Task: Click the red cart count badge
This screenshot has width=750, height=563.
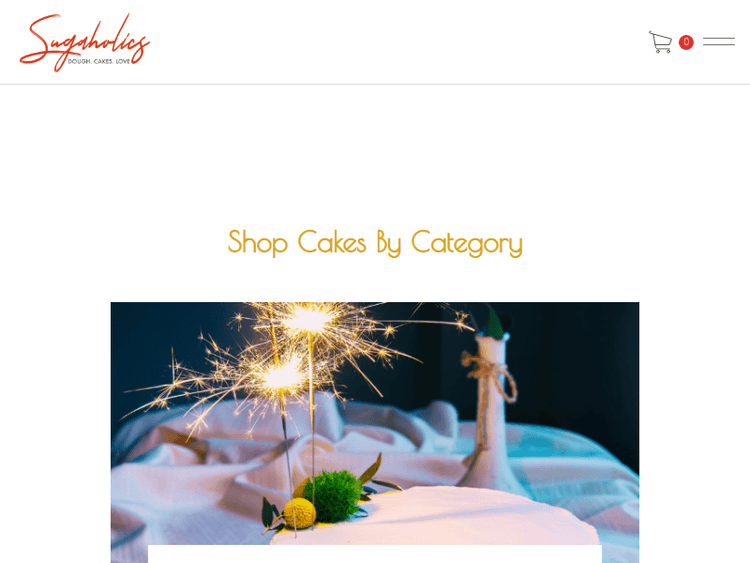Action: pos(686,42)
